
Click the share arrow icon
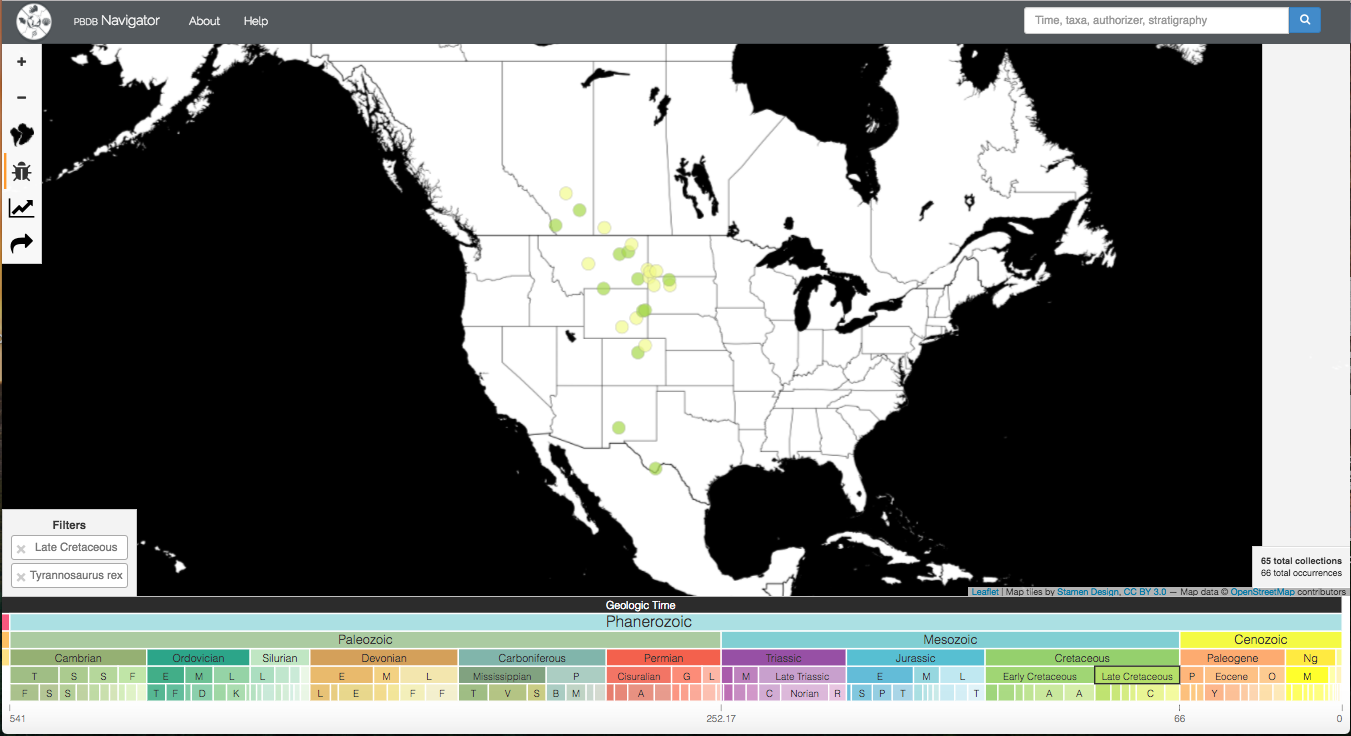click(x=22, y=243)
